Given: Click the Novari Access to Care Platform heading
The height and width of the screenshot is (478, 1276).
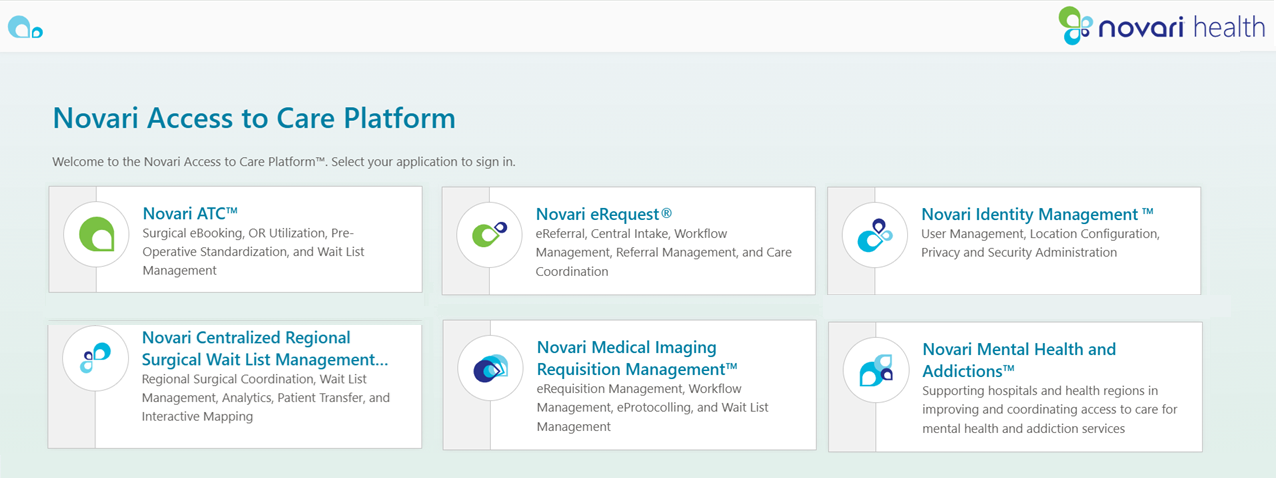Looking at the screenshot, I should [254, 118].
